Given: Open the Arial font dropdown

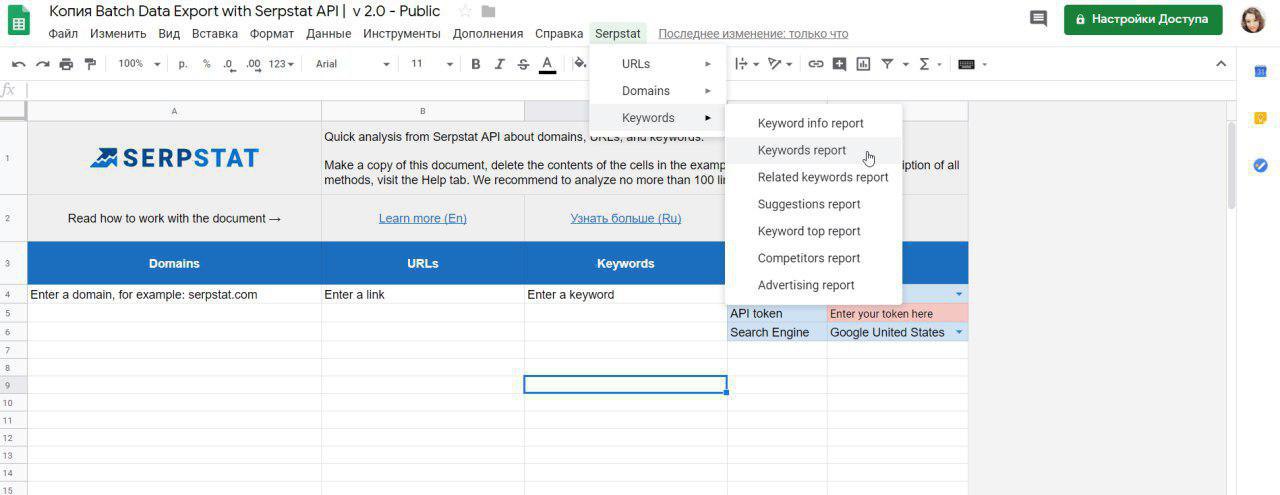Looking at the screenshot, I should click(x=352, y=64).
